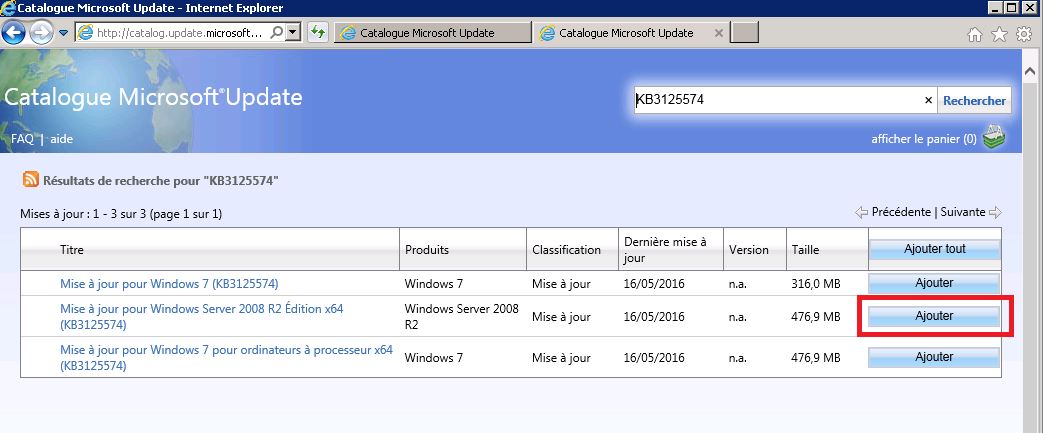The width and height of the screenshot is (1043, 433).
Task: Click Ajouter for Windows Server 2008 R2 update
Action: pos(935,317)
